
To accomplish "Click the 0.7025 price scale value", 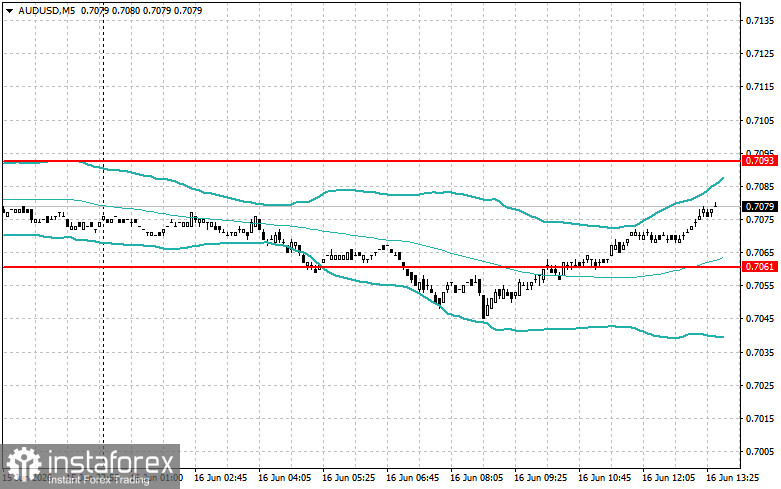I will 760,385.
